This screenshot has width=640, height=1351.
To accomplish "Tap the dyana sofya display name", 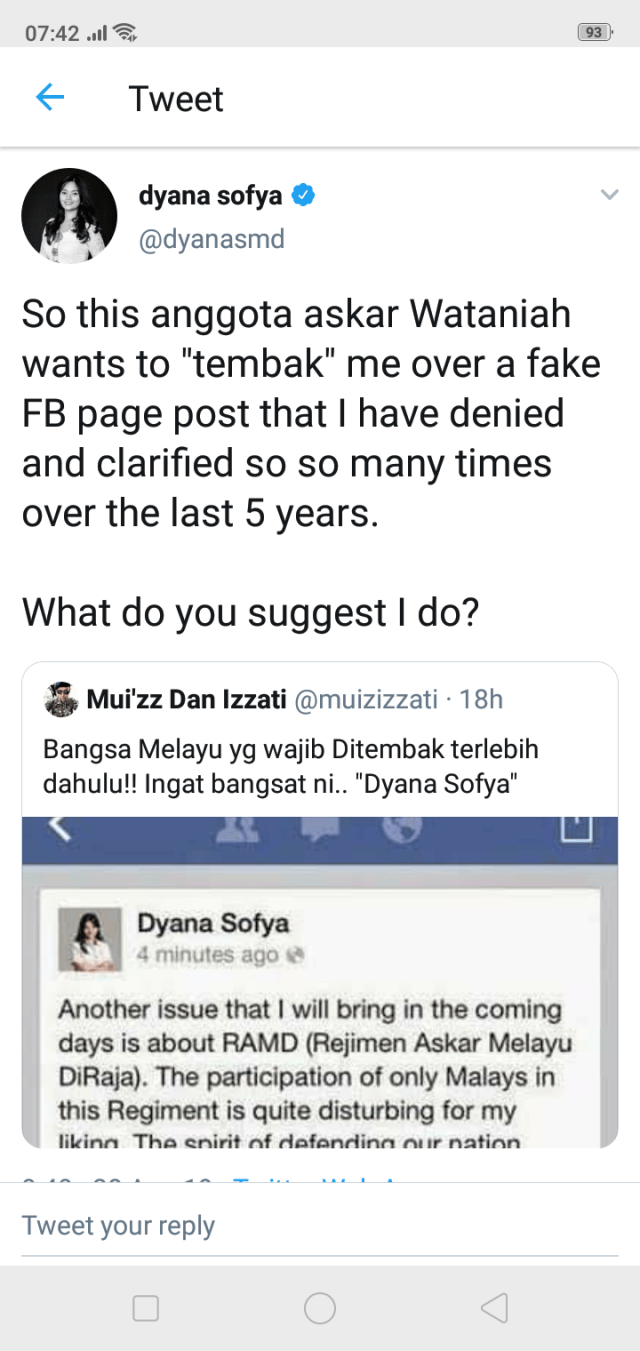I will pyautogui.click(x=210, y=196).
